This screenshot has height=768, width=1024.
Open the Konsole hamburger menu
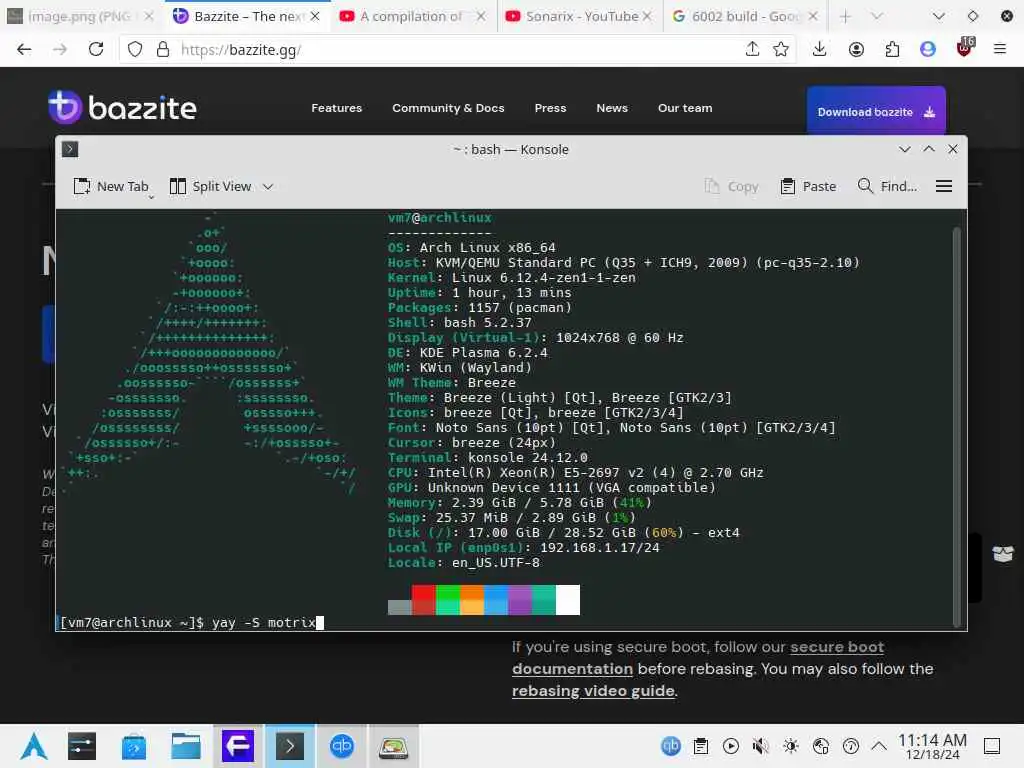coord(944,187)
